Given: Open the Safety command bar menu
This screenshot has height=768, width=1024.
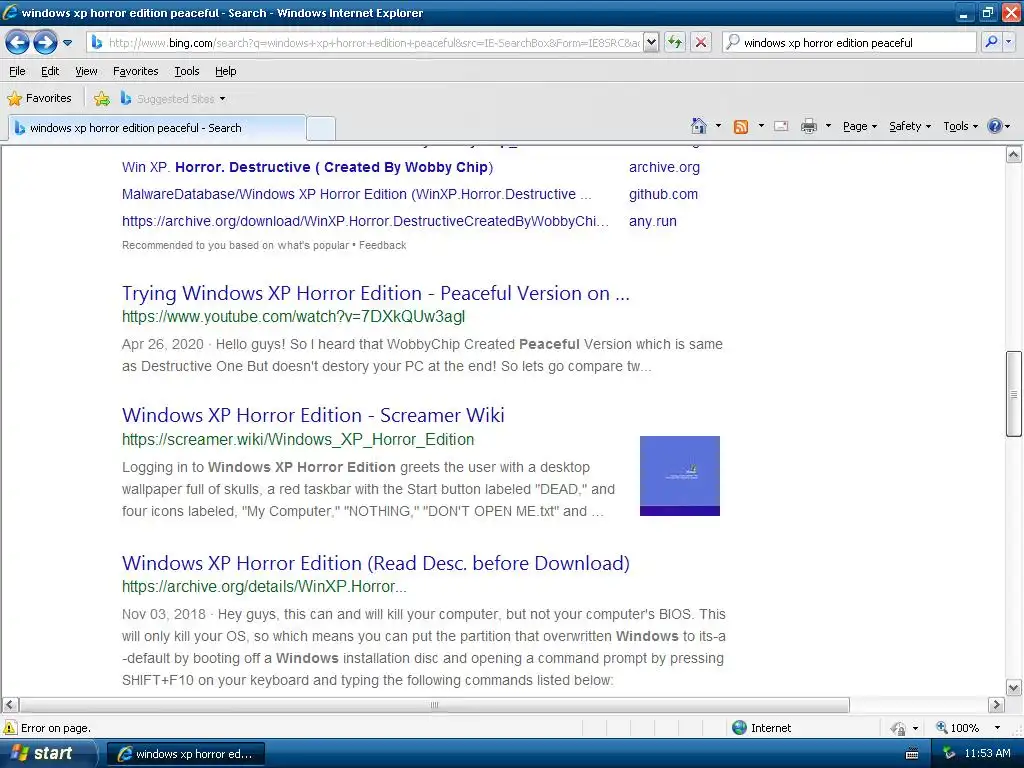Looking at the screenshot, I should (910, 127).
